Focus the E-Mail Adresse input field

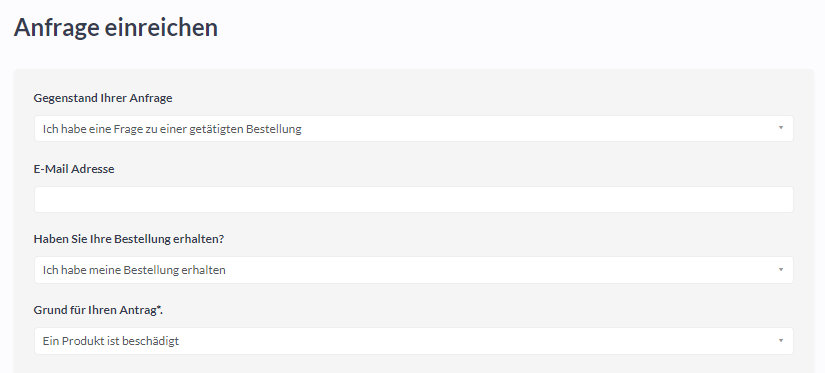414,199
